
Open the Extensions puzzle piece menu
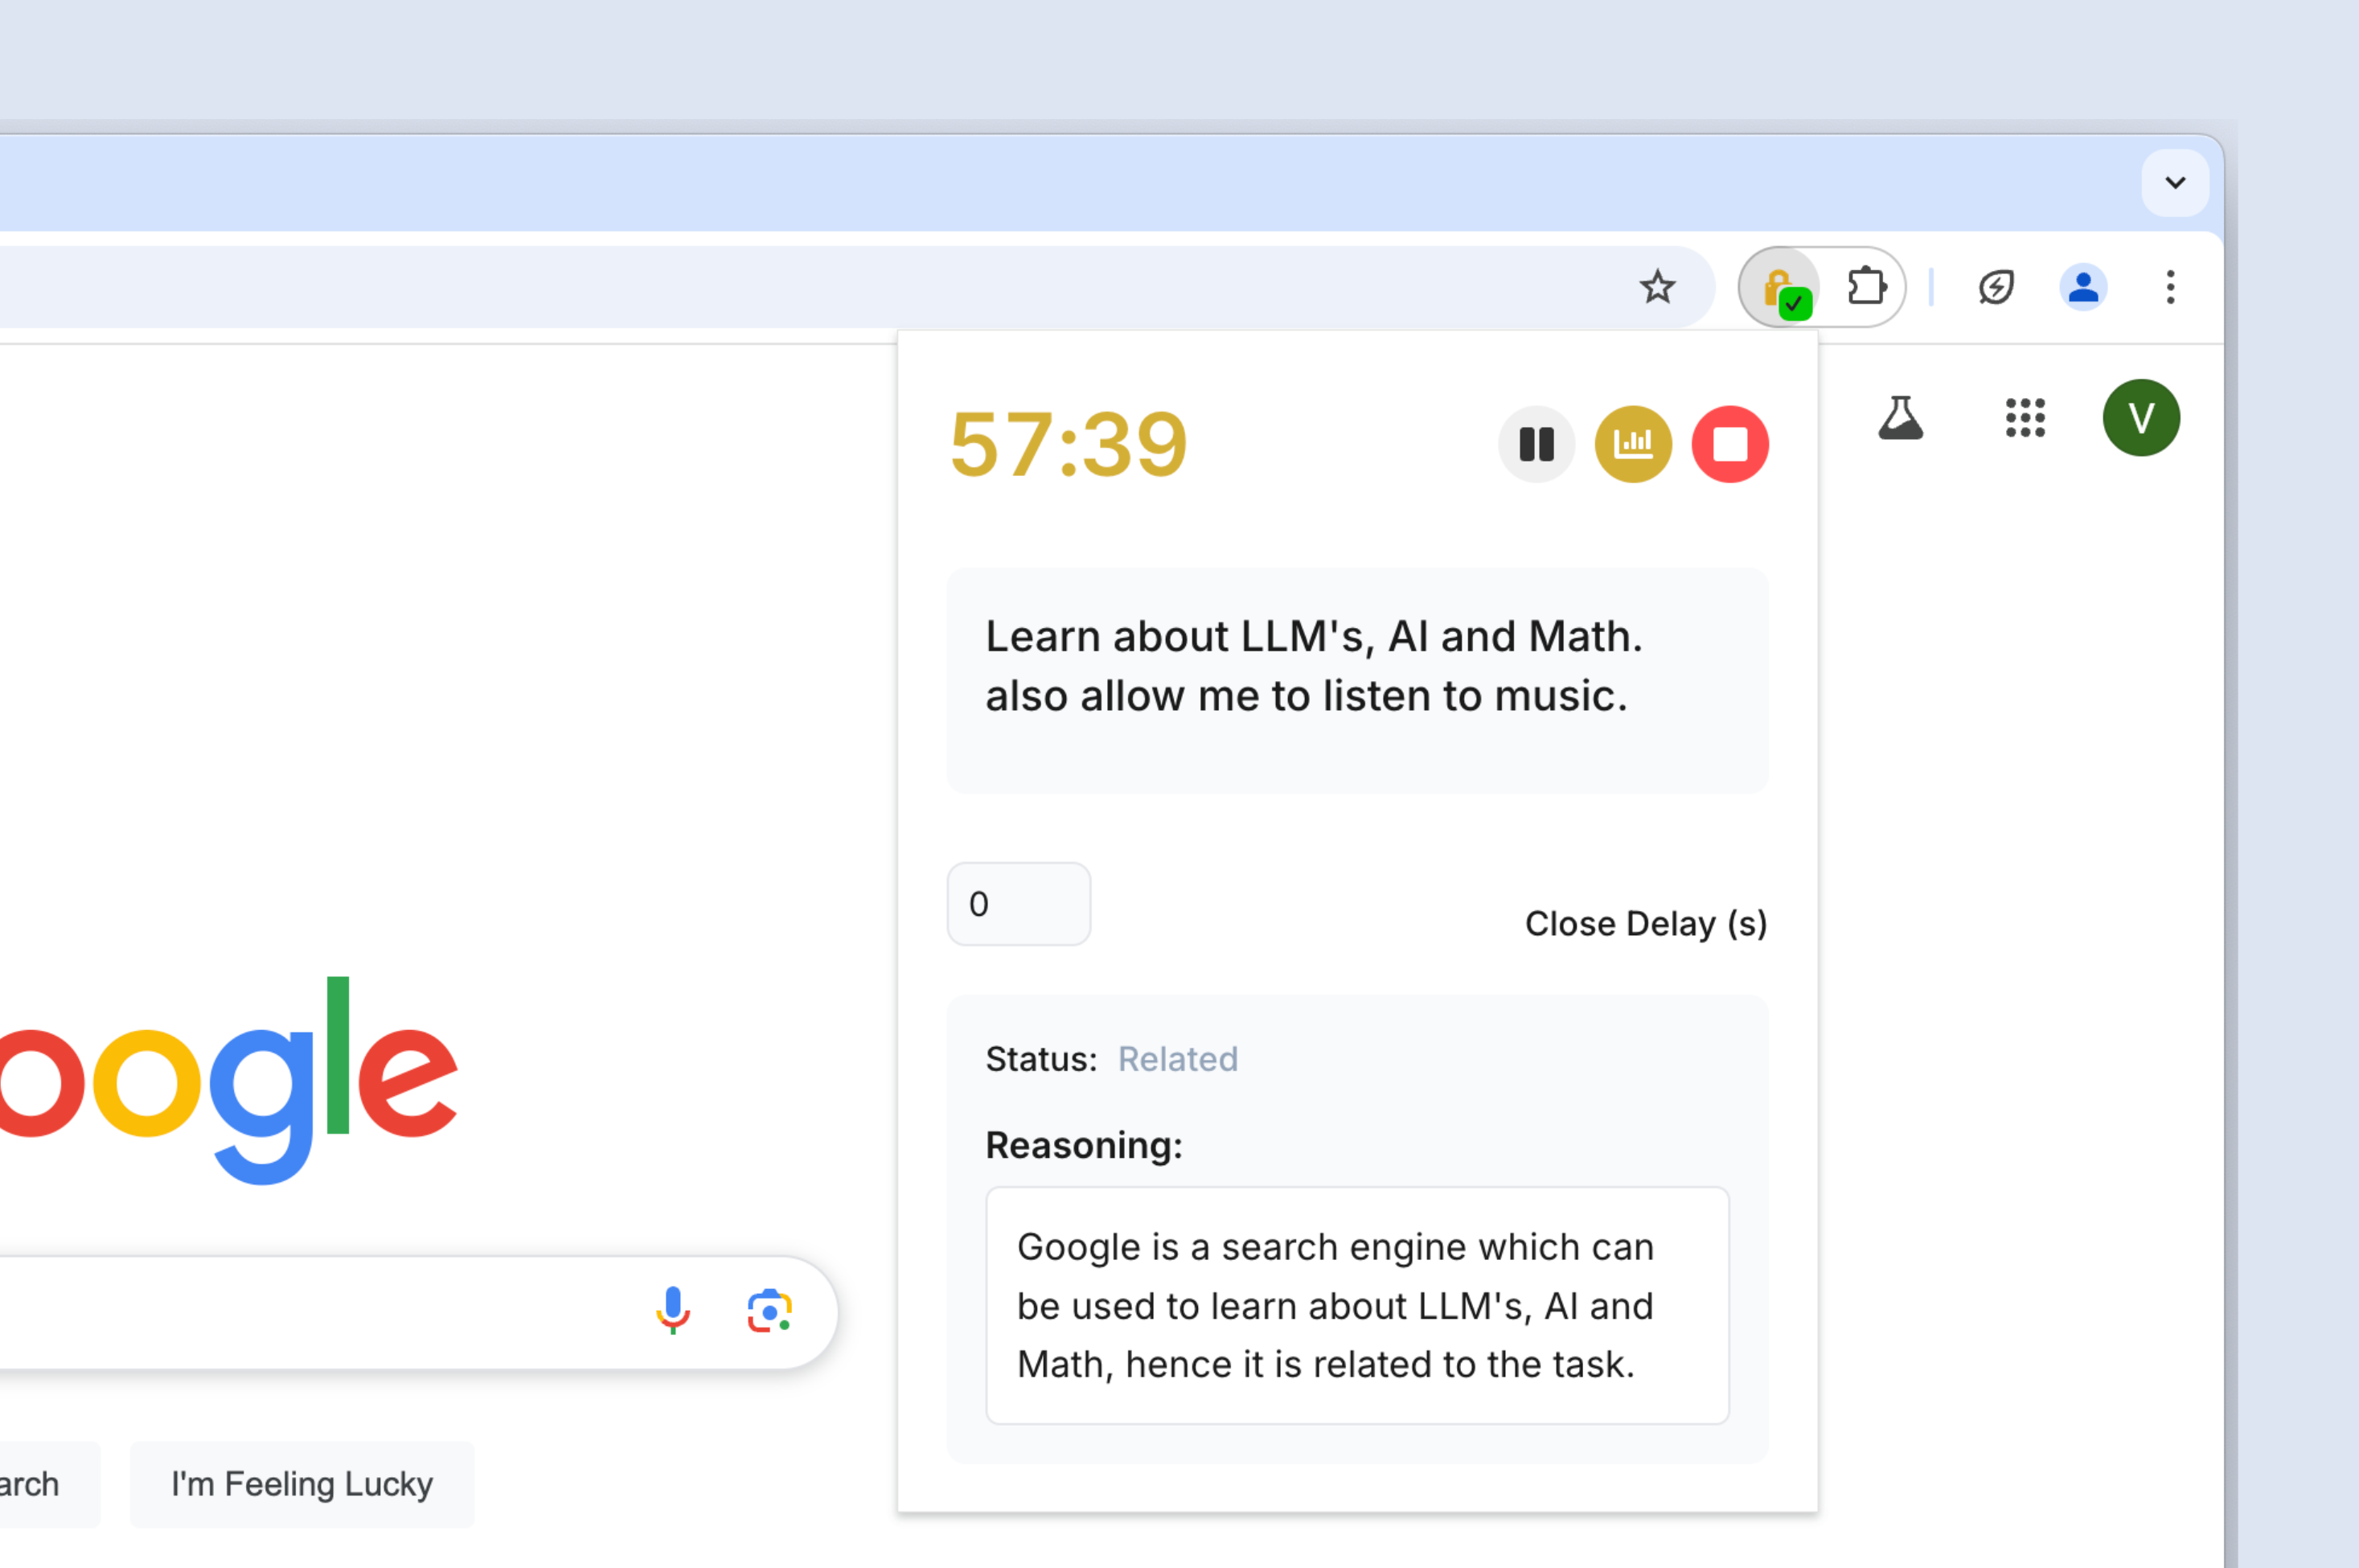tap(1866, 287)
